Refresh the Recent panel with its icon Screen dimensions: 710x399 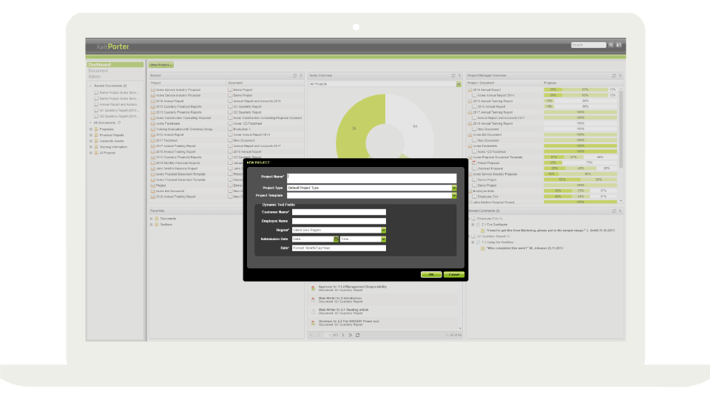point(295,76)
